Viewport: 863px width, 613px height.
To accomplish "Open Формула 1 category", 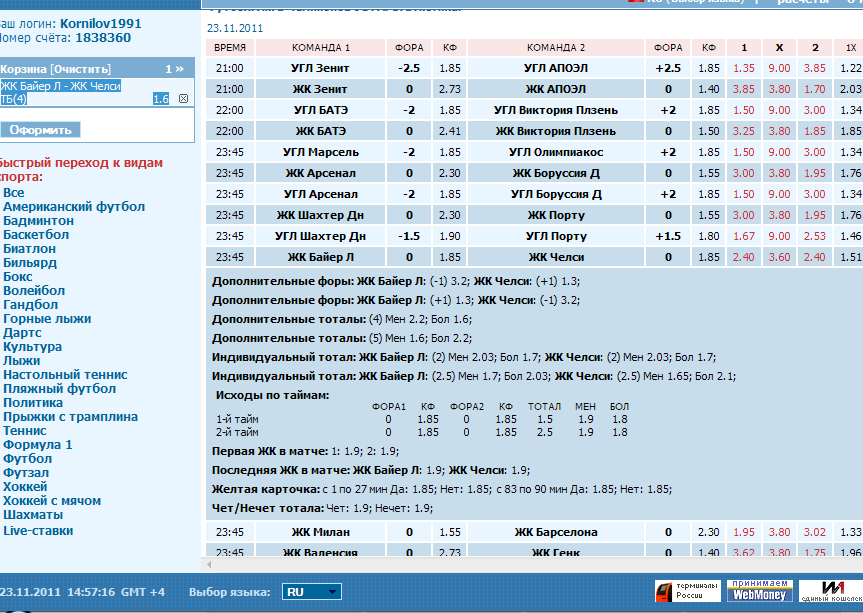I will (x=38, y=445).
